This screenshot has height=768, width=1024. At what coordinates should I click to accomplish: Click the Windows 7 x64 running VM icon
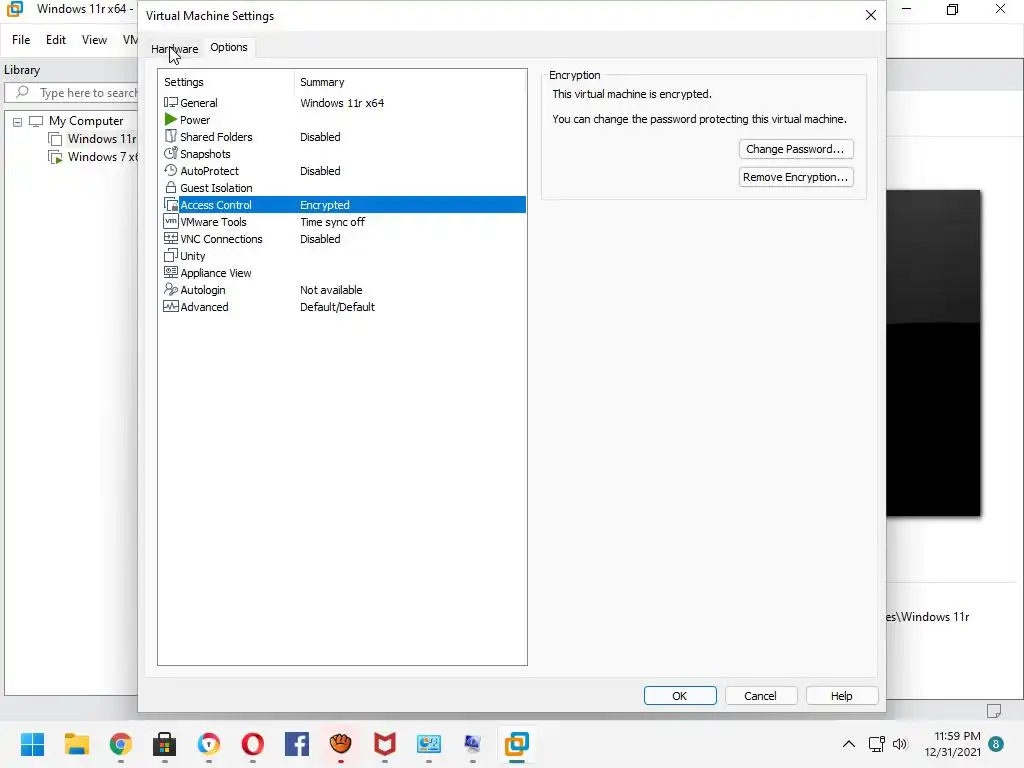pyautogui.click(x=56, y=157)
